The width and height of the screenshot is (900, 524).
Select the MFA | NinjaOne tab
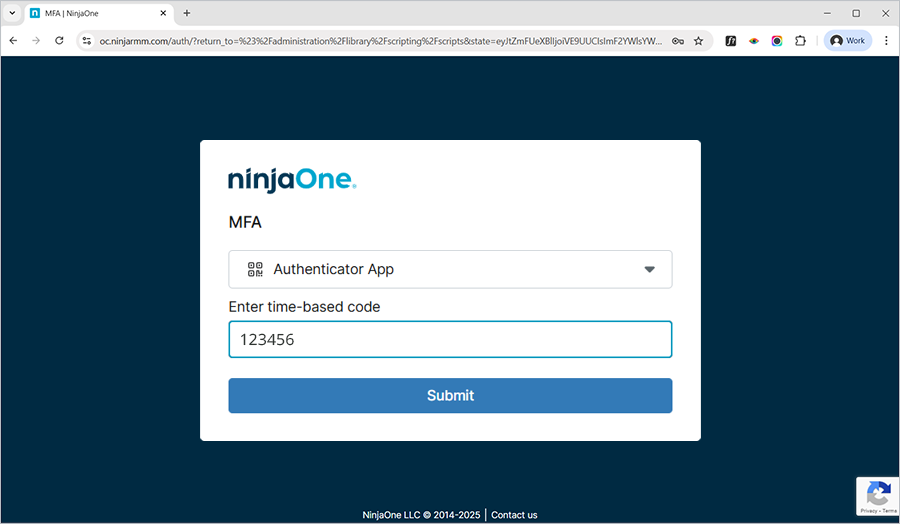(x=99, y=13)
